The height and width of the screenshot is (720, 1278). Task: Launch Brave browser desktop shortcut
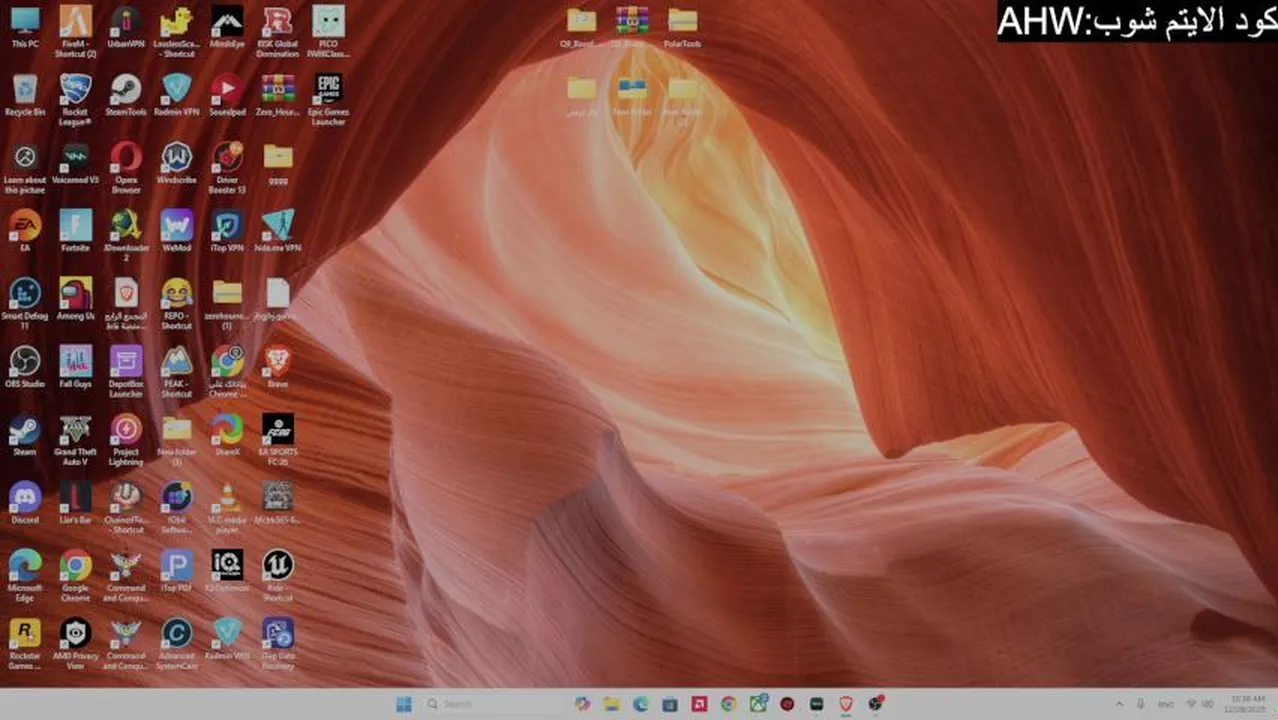tap(277, 367)
